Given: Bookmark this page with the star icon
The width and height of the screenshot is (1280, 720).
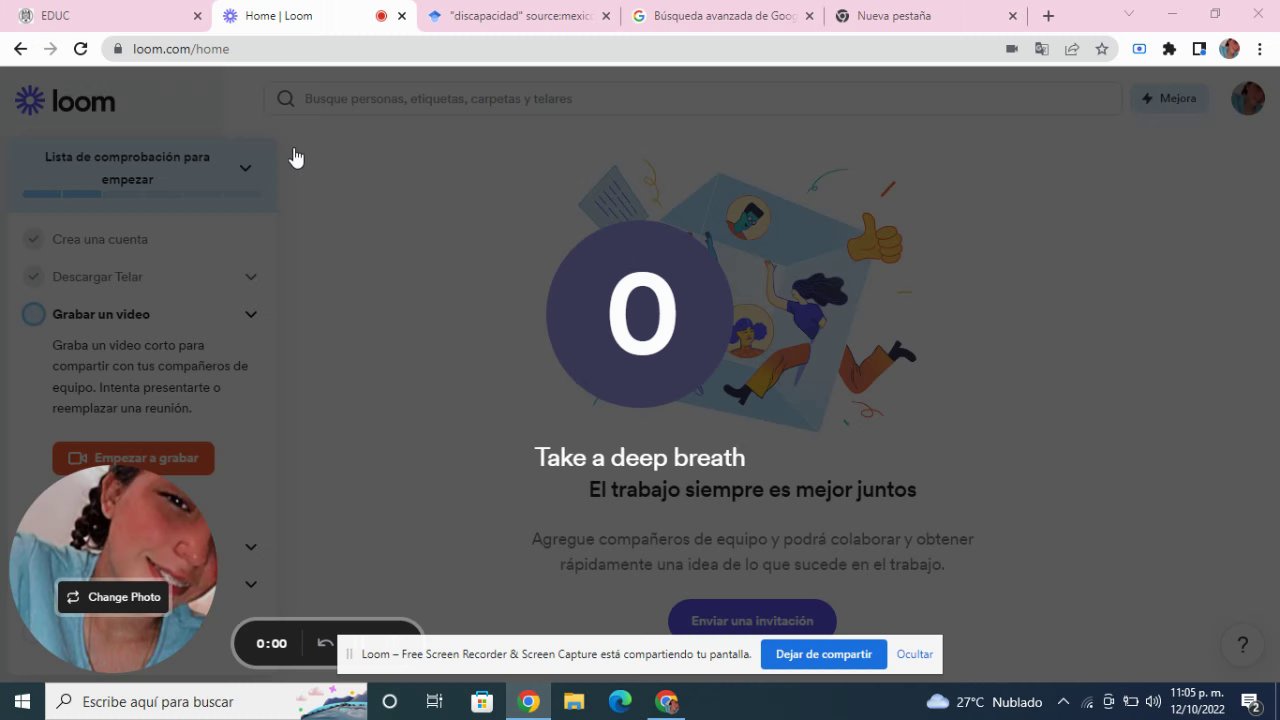Looking at the screenshot, I should click(1102, 48).
